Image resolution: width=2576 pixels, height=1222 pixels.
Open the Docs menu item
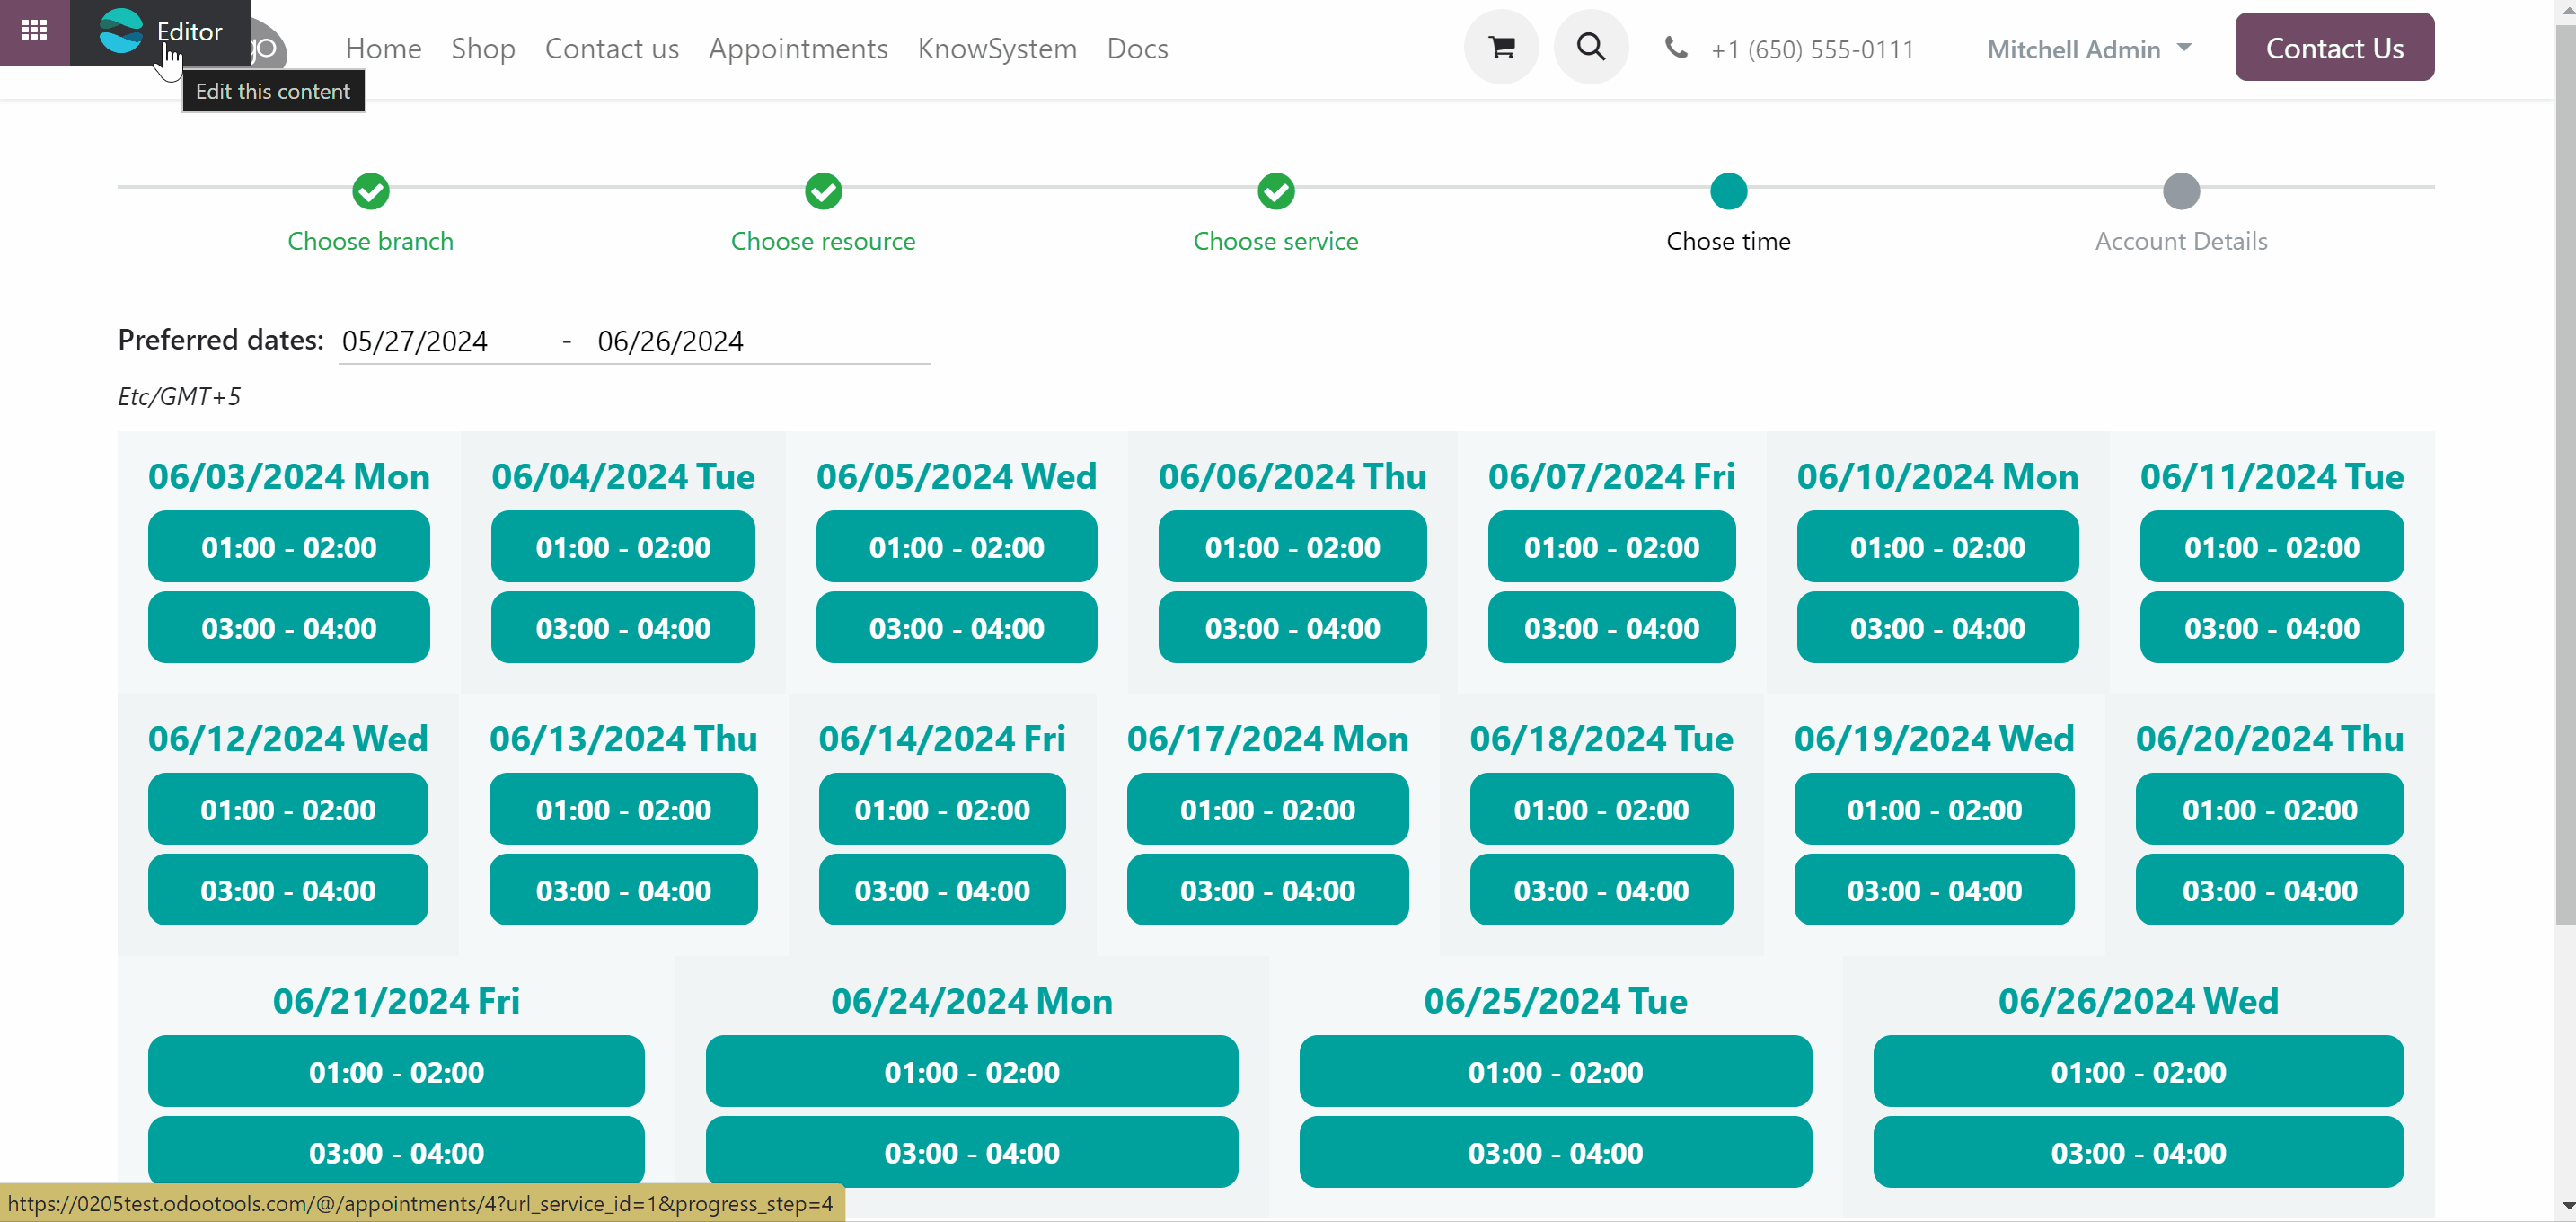[x=1137, y=48]
